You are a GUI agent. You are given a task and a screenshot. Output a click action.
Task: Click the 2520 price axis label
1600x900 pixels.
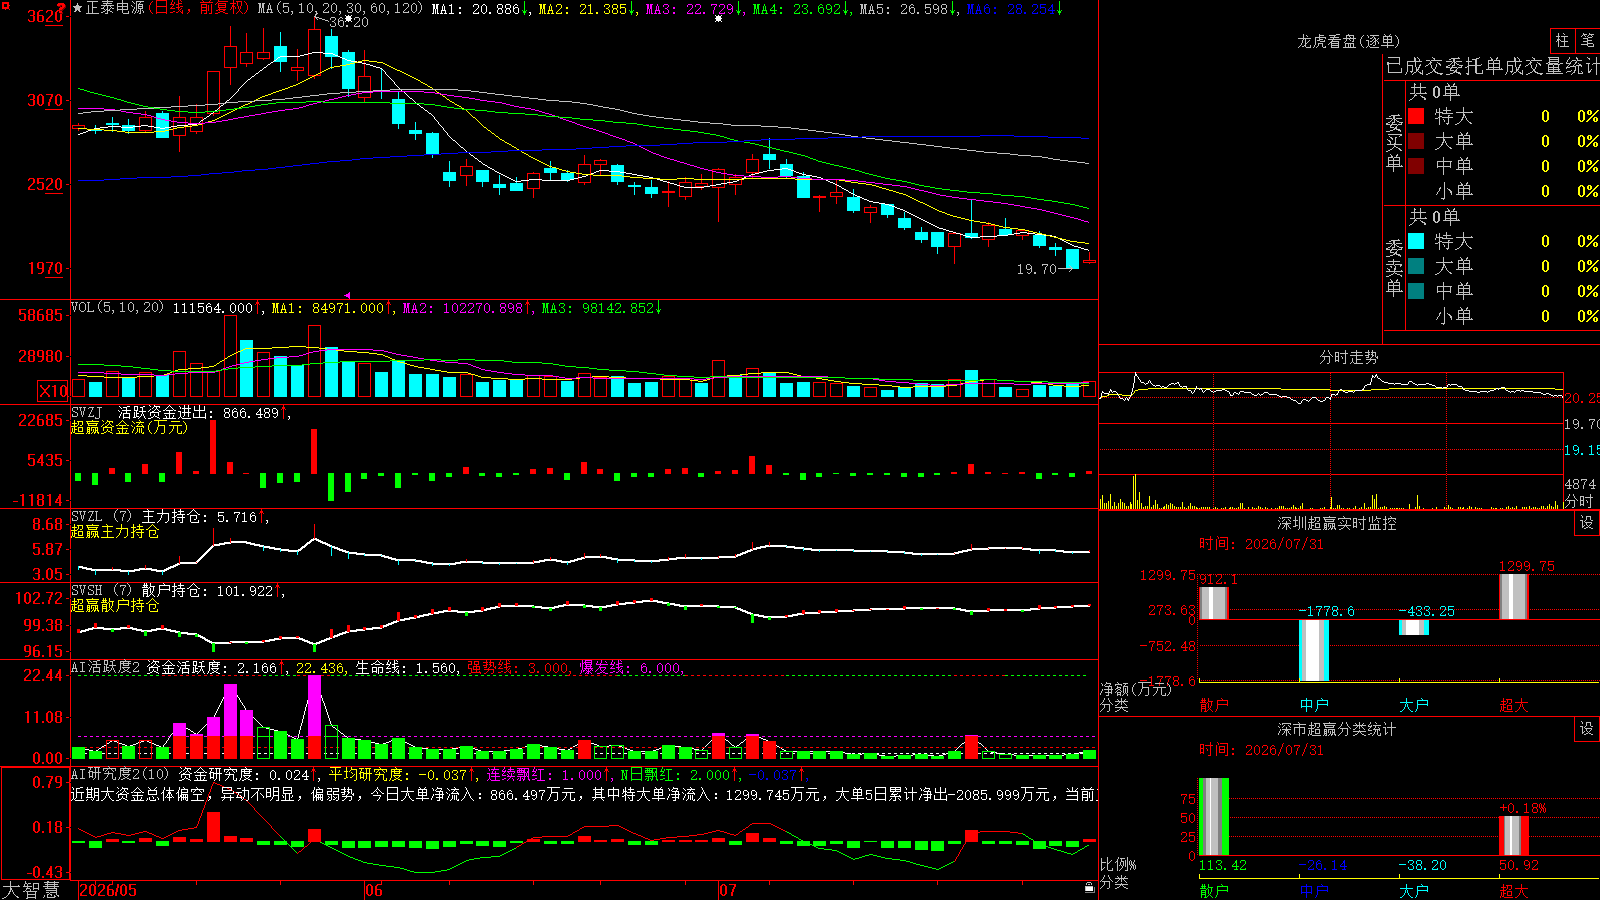point(44,184)
